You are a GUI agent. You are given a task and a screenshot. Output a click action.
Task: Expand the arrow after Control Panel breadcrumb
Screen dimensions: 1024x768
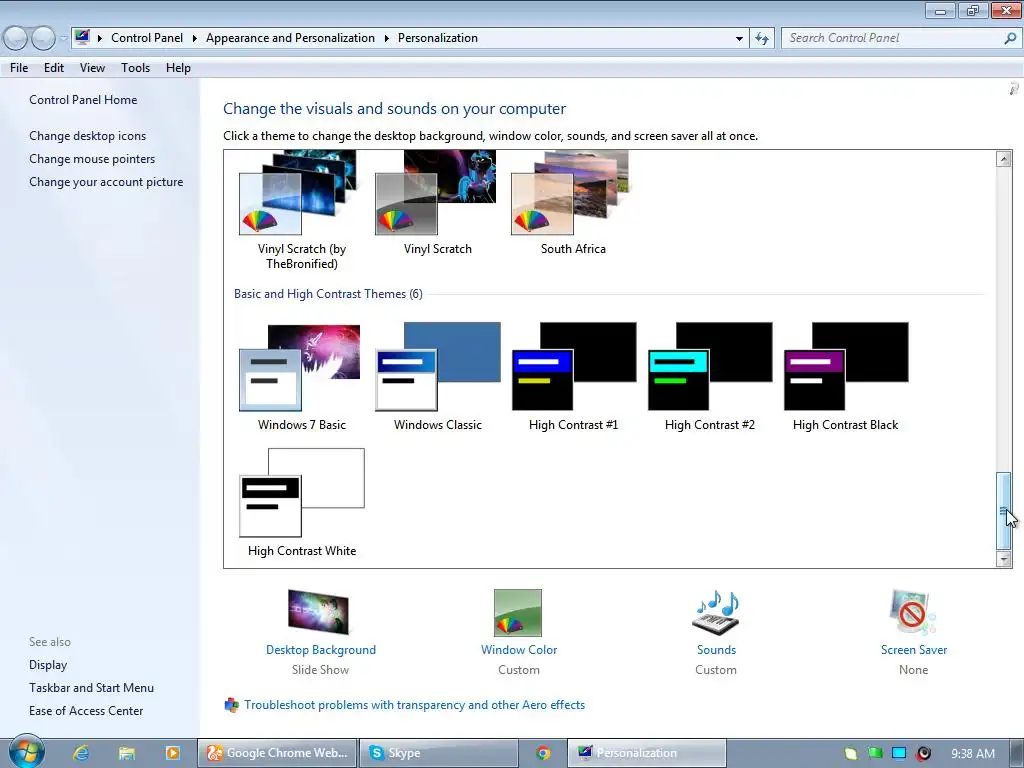point(195,39)
